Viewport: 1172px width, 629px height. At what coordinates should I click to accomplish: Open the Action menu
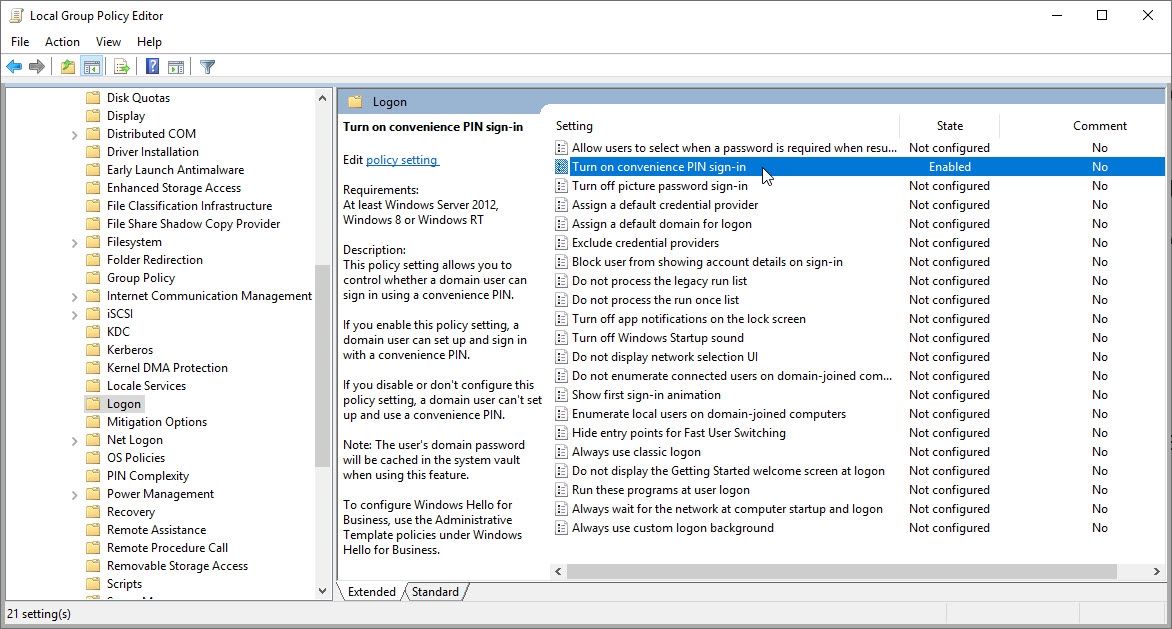tap(62, 41)
